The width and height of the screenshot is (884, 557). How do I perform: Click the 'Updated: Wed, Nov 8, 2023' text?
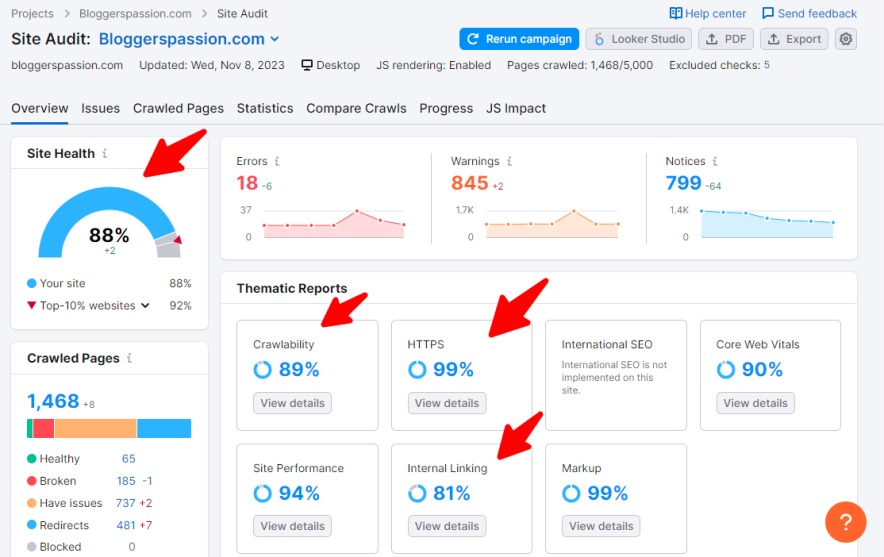pyautogui.click(x=211, y=65)
